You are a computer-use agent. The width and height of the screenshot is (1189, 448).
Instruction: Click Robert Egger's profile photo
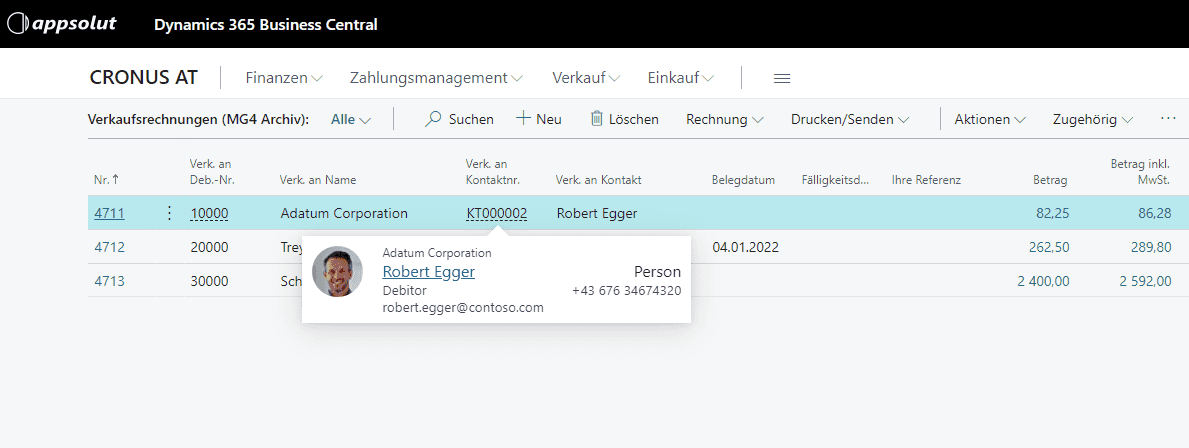coord(337,272)
